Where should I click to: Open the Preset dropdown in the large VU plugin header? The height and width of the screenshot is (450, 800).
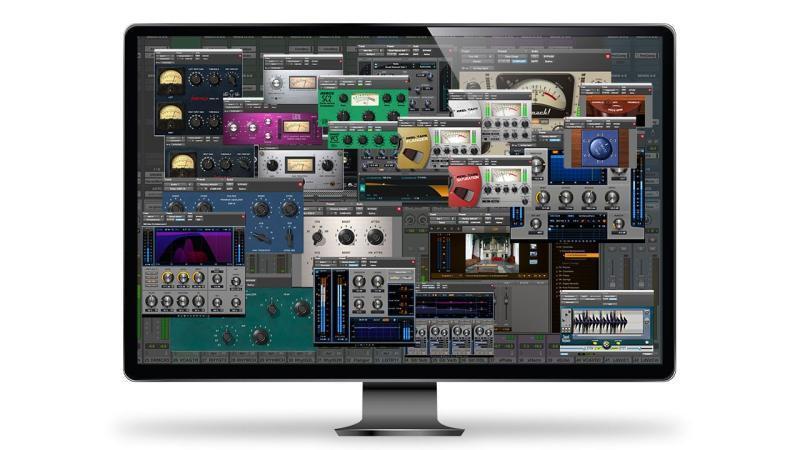(x=512, y=56)
